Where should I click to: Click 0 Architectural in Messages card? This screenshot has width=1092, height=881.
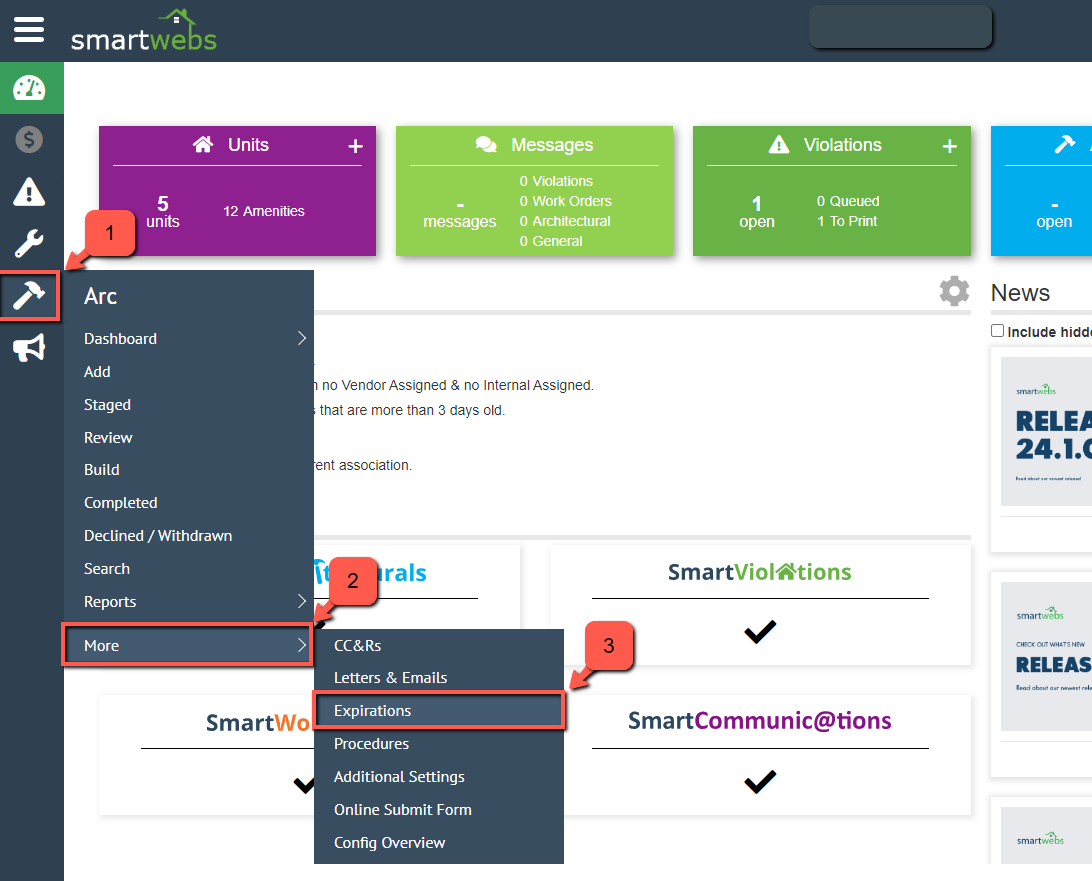pos(565,221)
